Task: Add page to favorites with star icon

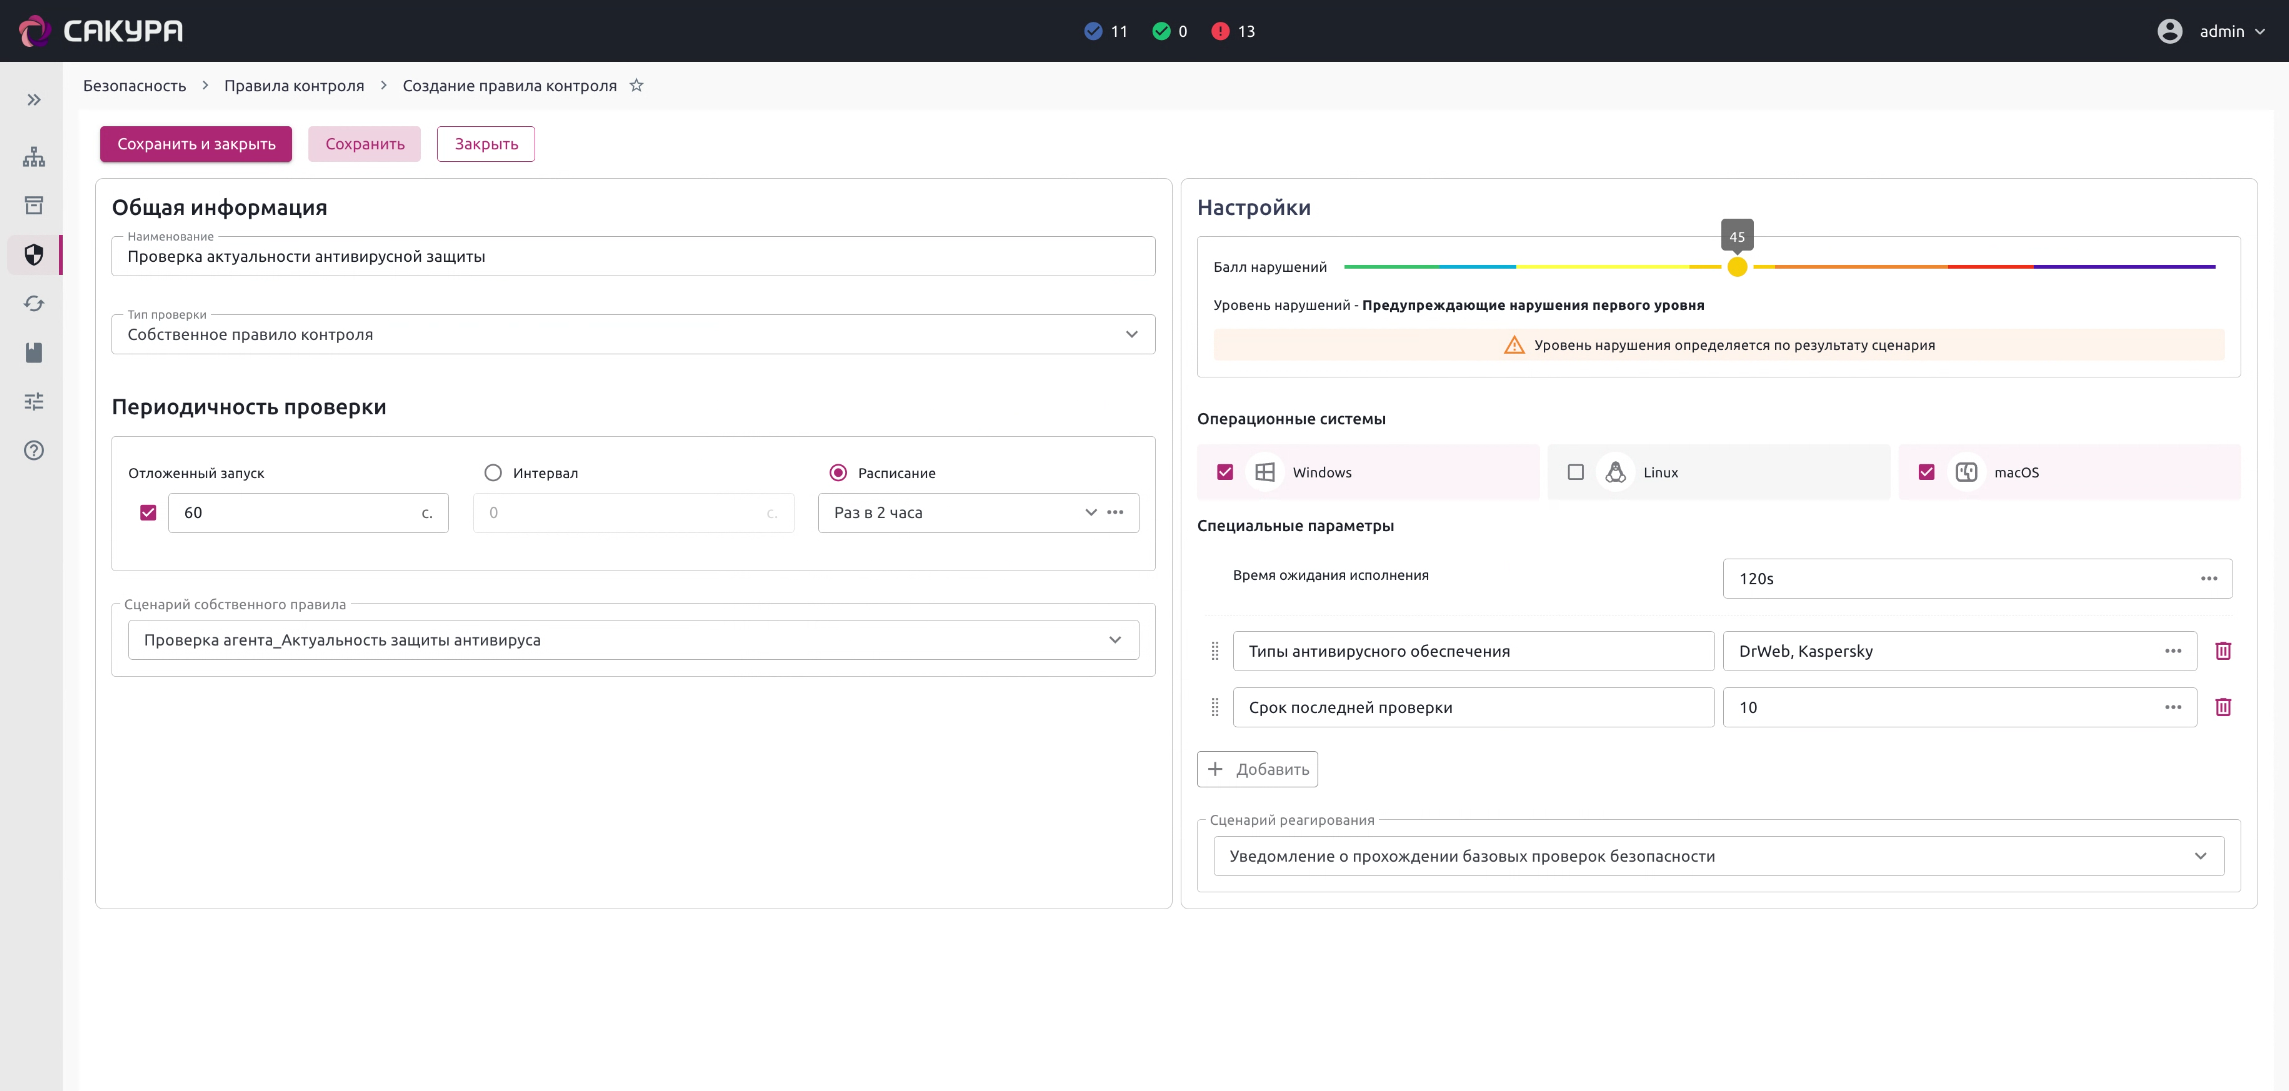Action: tap(636, 86)
